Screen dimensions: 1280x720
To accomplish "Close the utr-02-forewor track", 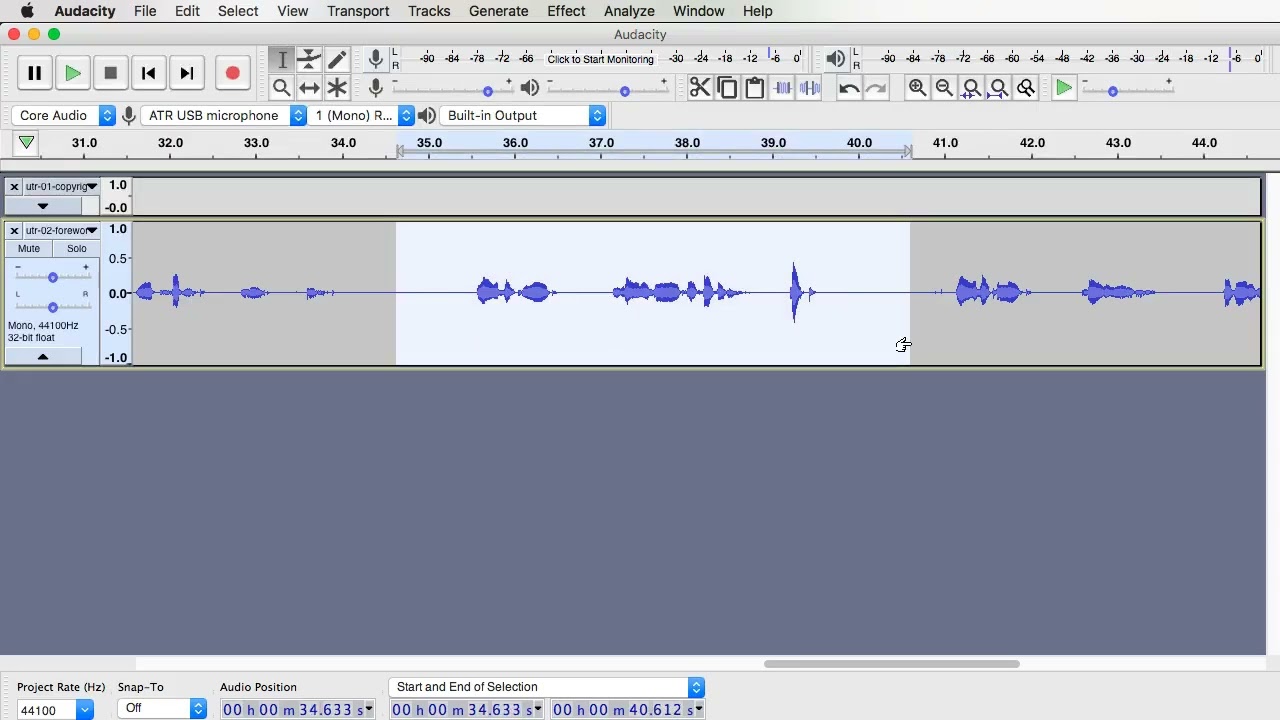I will [14, 230].
